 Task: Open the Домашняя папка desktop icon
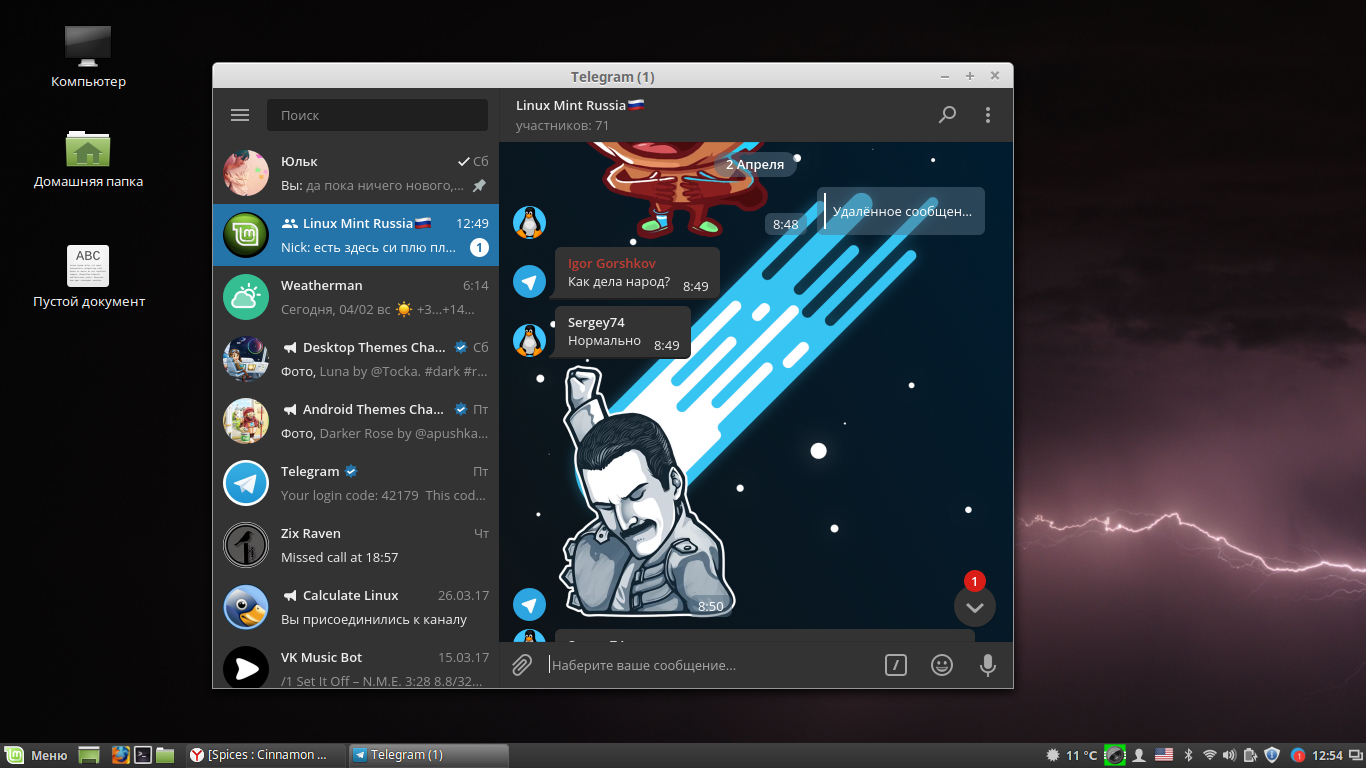(88, 159)
